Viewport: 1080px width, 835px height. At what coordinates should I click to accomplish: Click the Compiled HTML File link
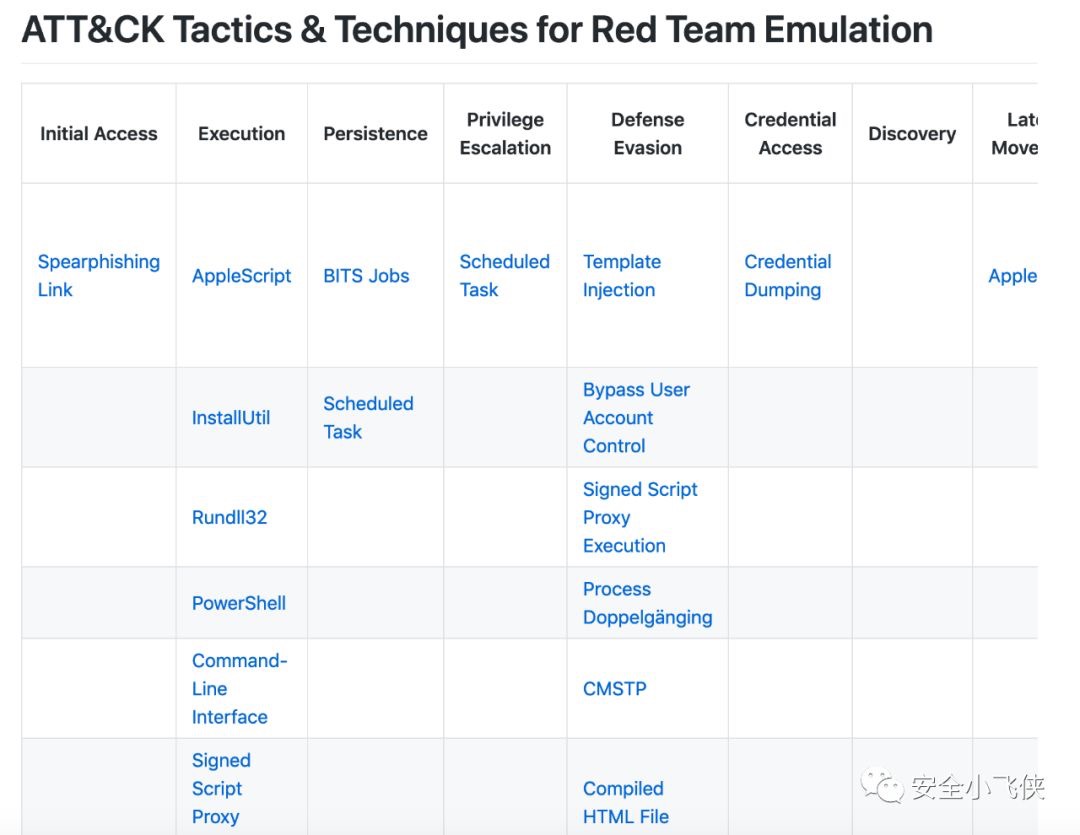[625, 802]
